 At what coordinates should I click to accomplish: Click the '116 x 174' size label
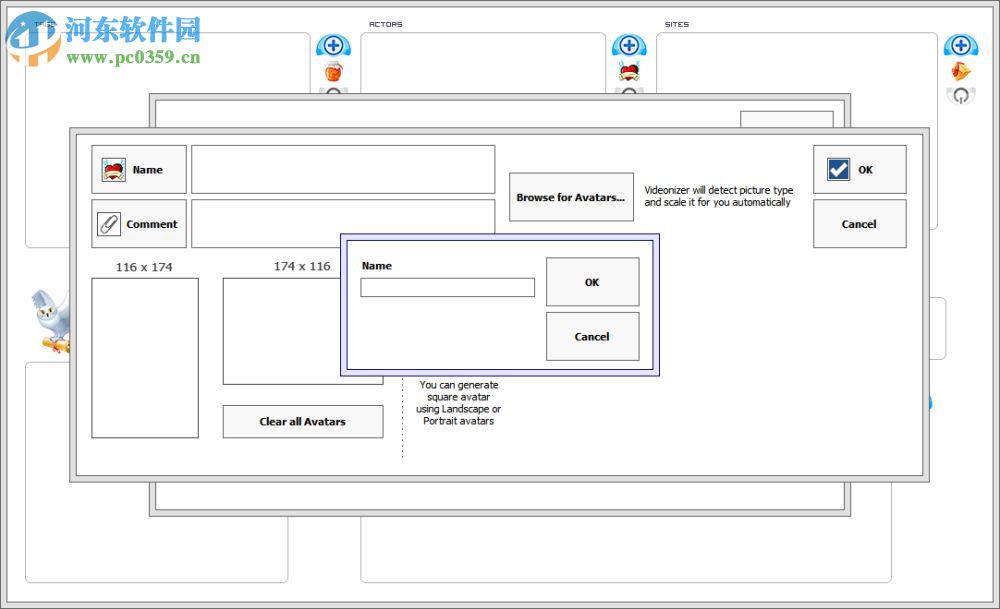pos(144,267)
